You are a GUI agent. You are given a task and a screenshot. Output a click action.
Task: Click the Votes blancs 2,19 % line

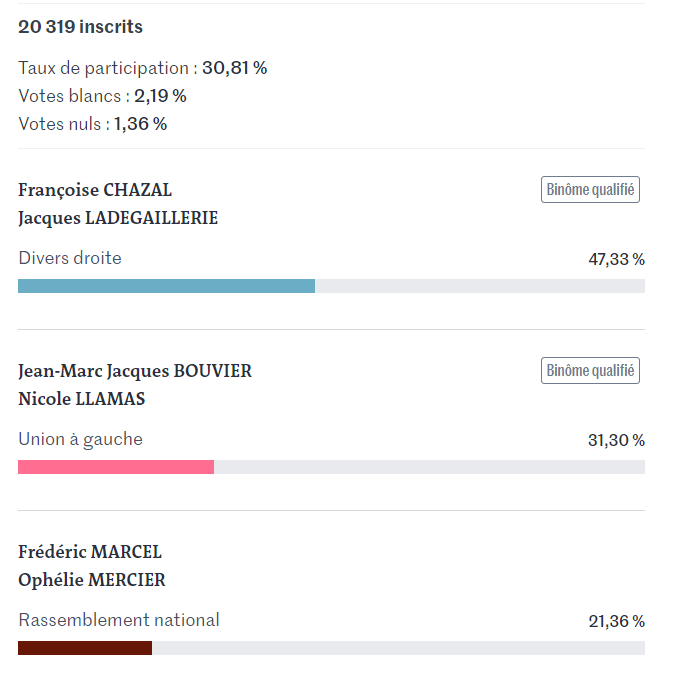point(103,96)
